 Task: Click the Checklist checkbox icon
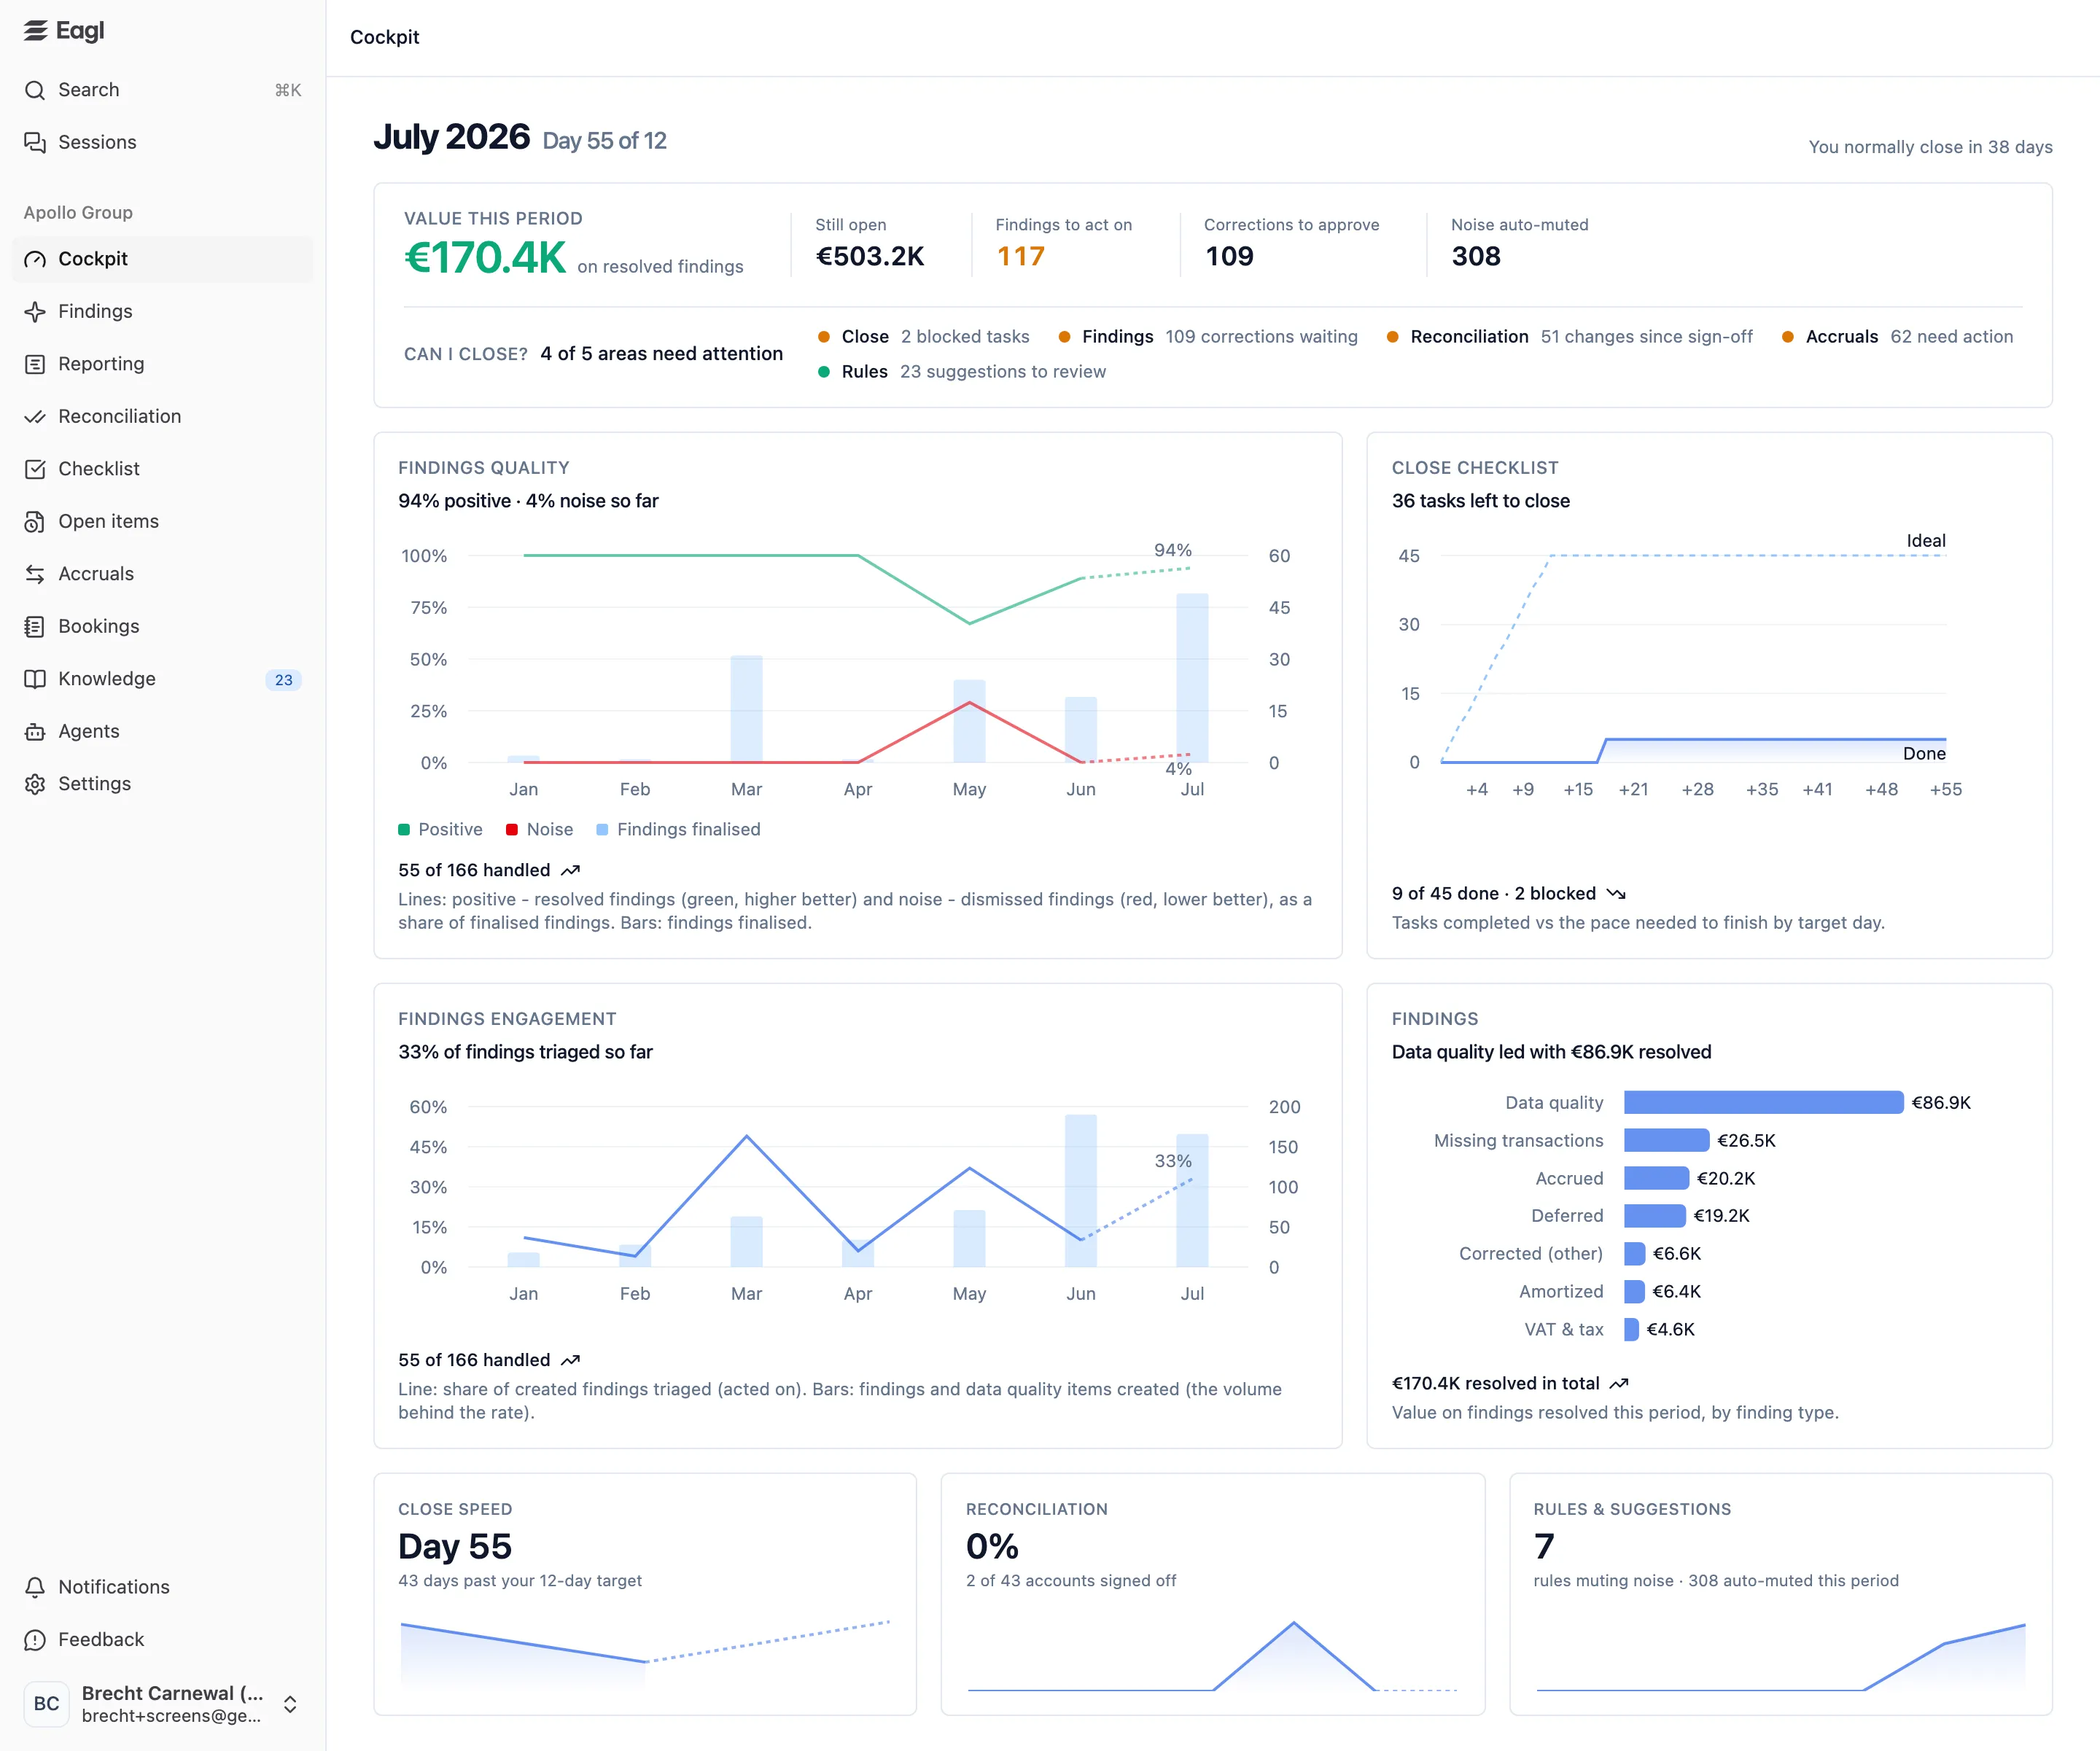point(35,469)
